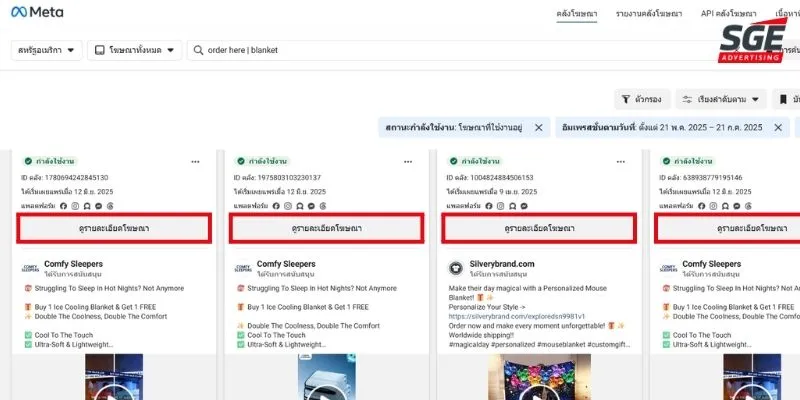Open the รายงานคลังโฆษณา tab
The height and width of the screenshot is (400, 800).
point(648,14)
